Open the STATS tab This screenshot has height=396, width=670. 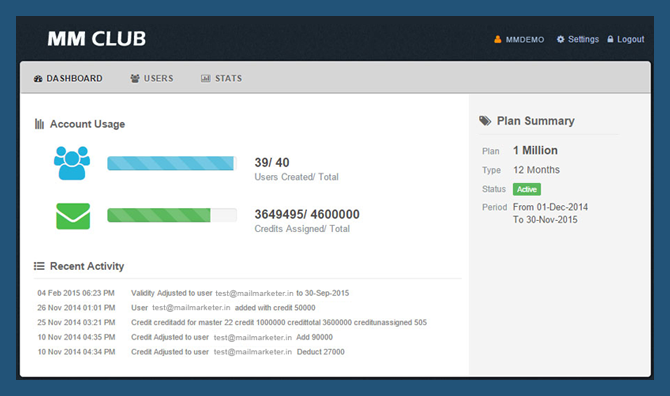pyautogui.click(x=229, y=79)
